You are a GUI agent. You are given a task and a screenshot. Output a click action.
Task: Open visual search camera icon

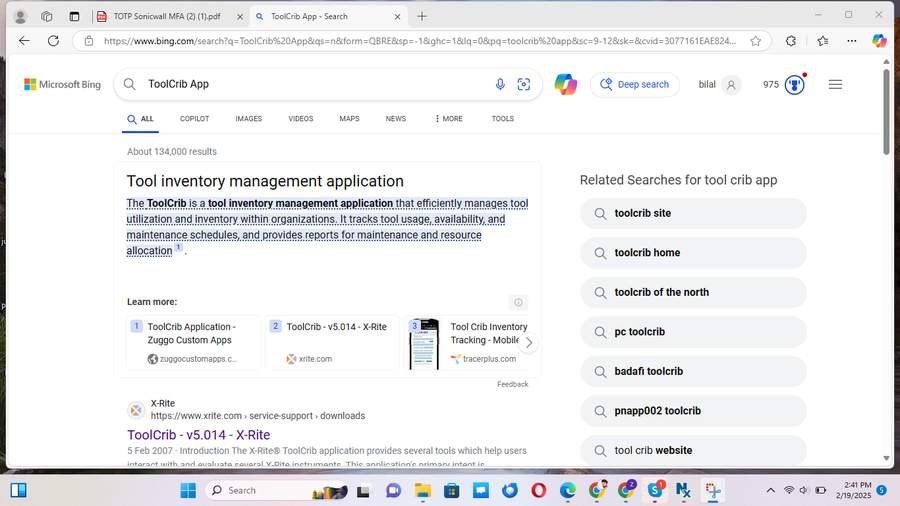[523, 84]
